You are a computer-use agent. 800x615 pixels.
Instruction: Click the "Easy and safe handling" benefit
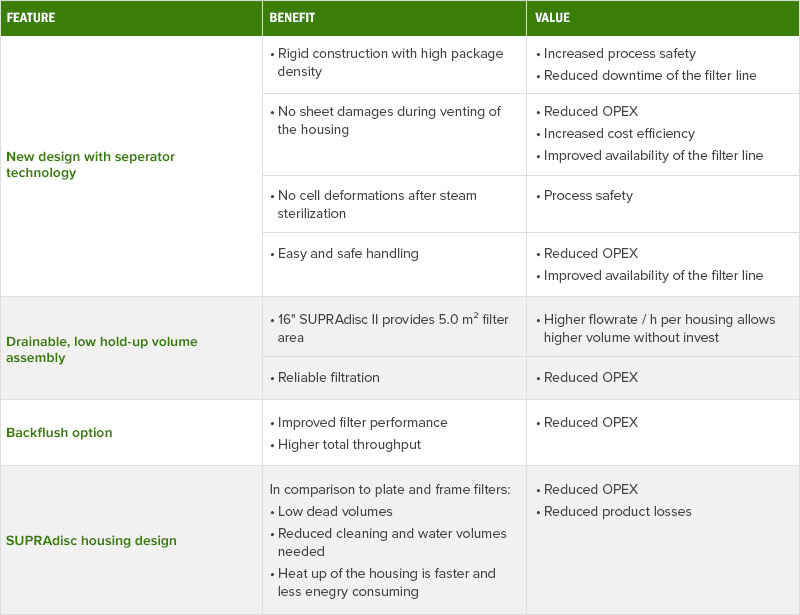346,253
